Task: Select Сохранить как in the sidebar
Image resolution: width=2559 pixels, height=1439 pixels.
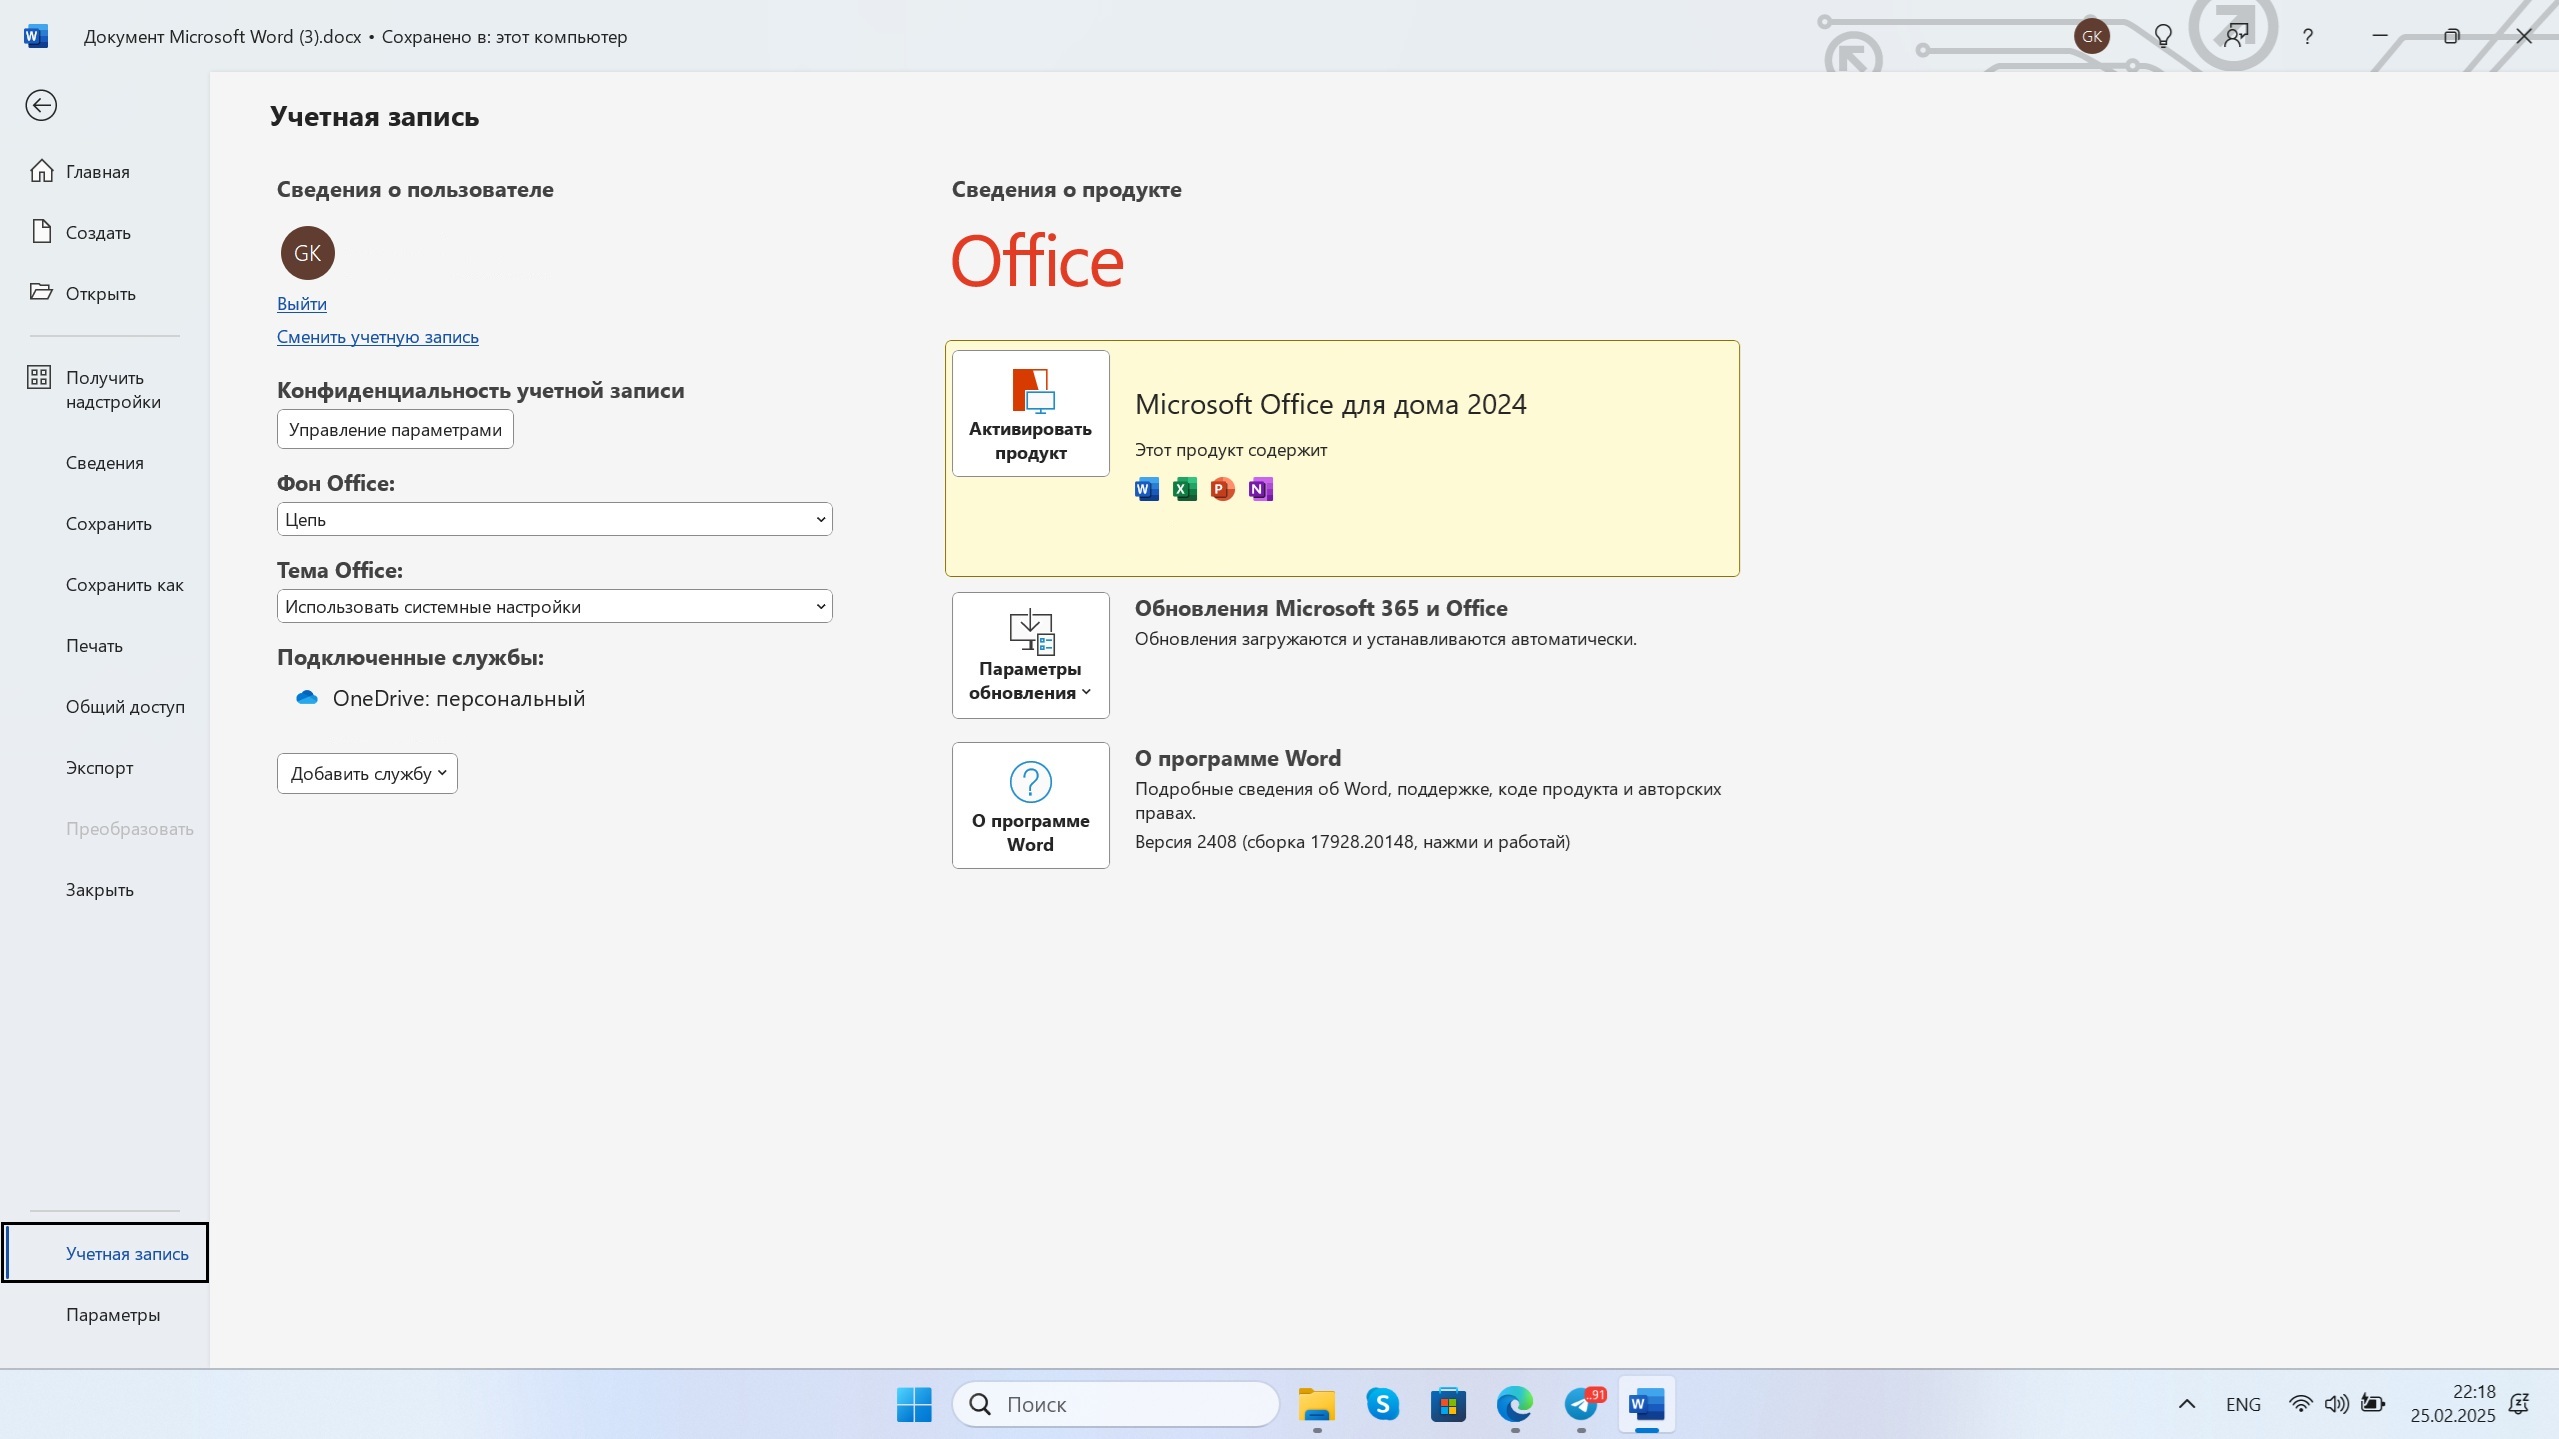Action: coord(104,585)
